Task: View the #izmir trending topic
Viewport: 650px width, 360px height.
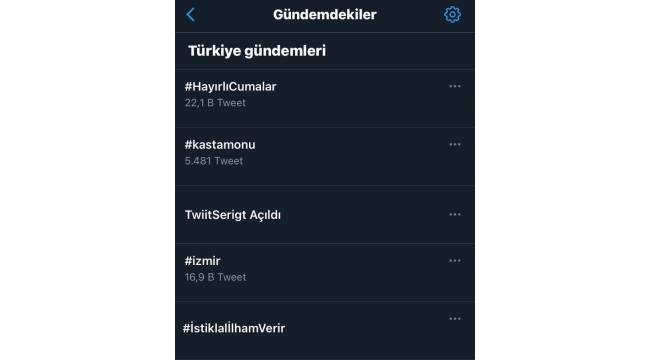Action: pos(202,261)
